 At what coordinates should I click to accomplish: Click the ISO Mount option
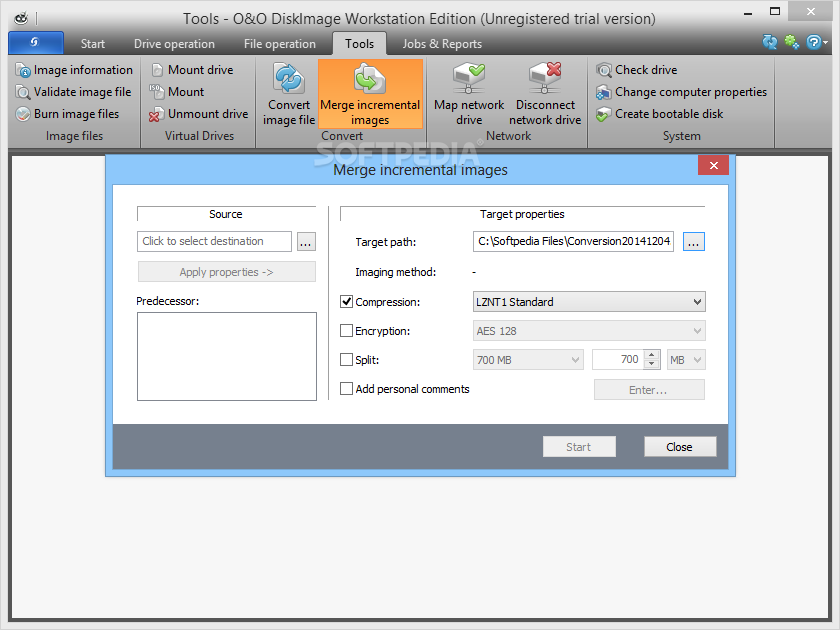[177, 92]
